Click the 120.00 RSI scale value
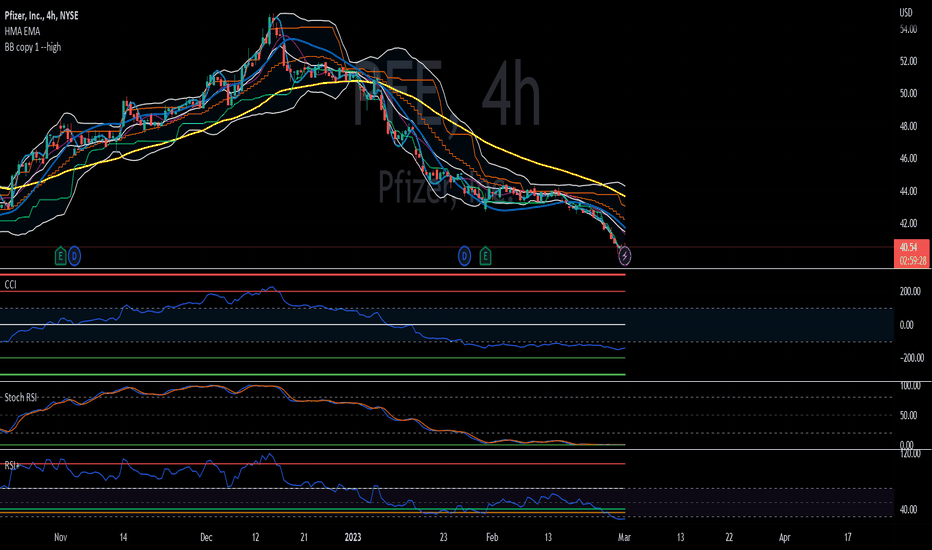This screenshot has width=932, height=550. pyautogui.click(x=910, y=454)
